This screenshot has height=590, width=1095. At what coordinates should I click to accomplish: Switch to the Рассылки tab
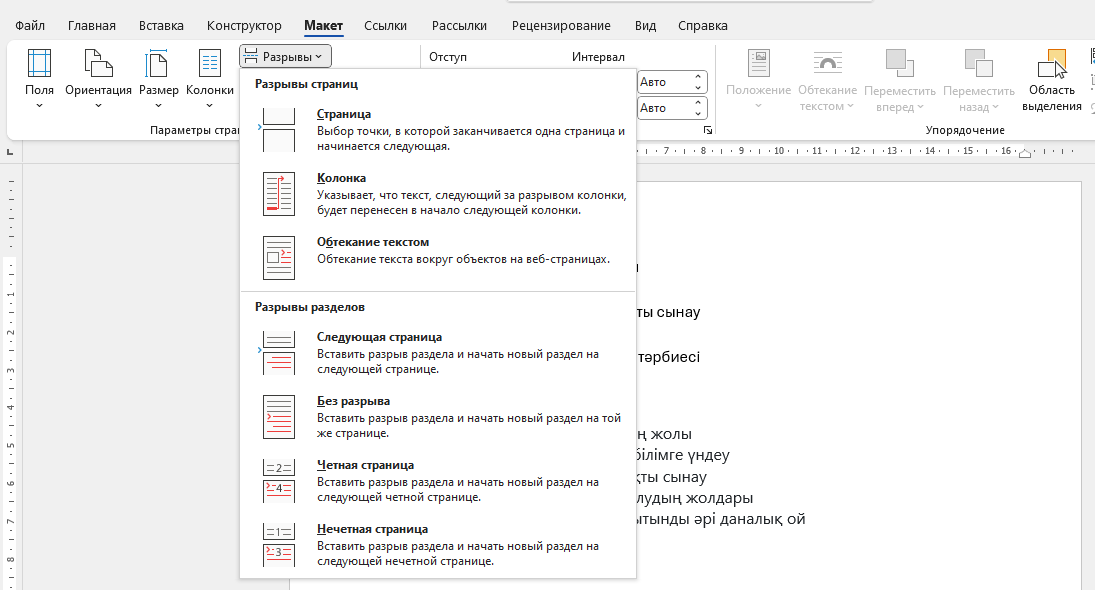click(x=459, y=26)
